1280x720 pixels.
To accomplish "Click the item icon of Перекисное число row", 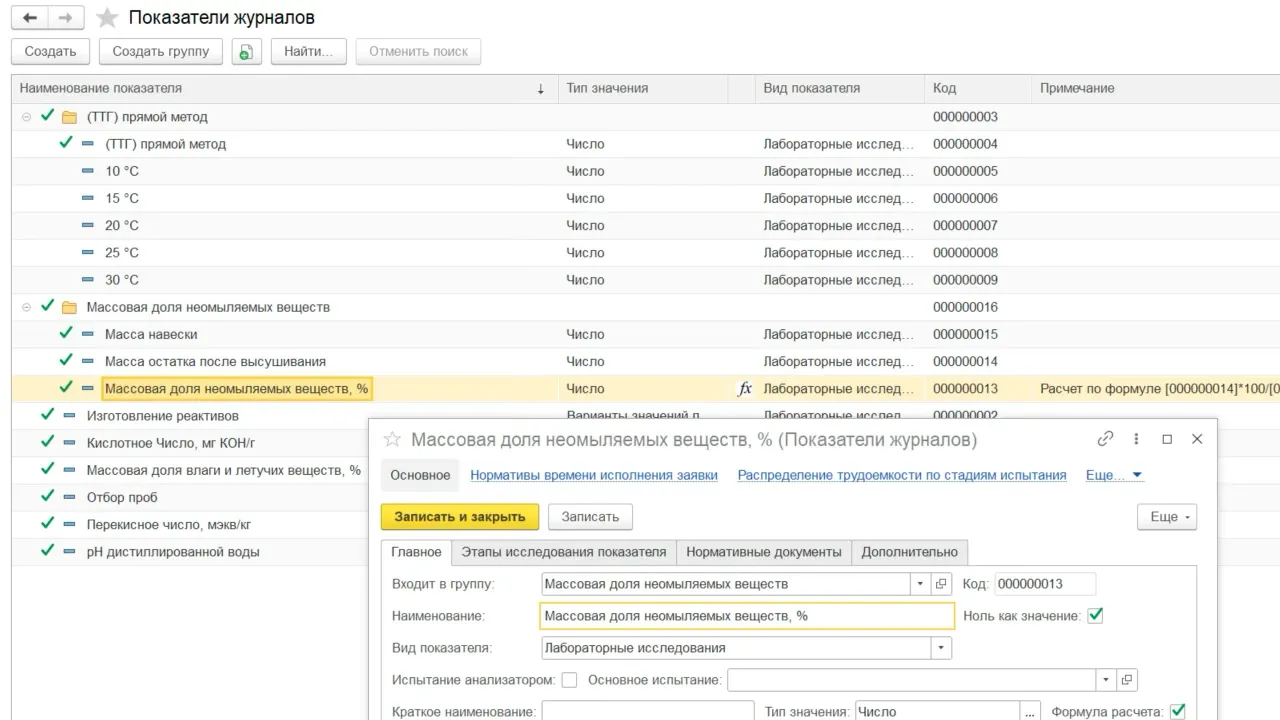I will pos(69,524).
